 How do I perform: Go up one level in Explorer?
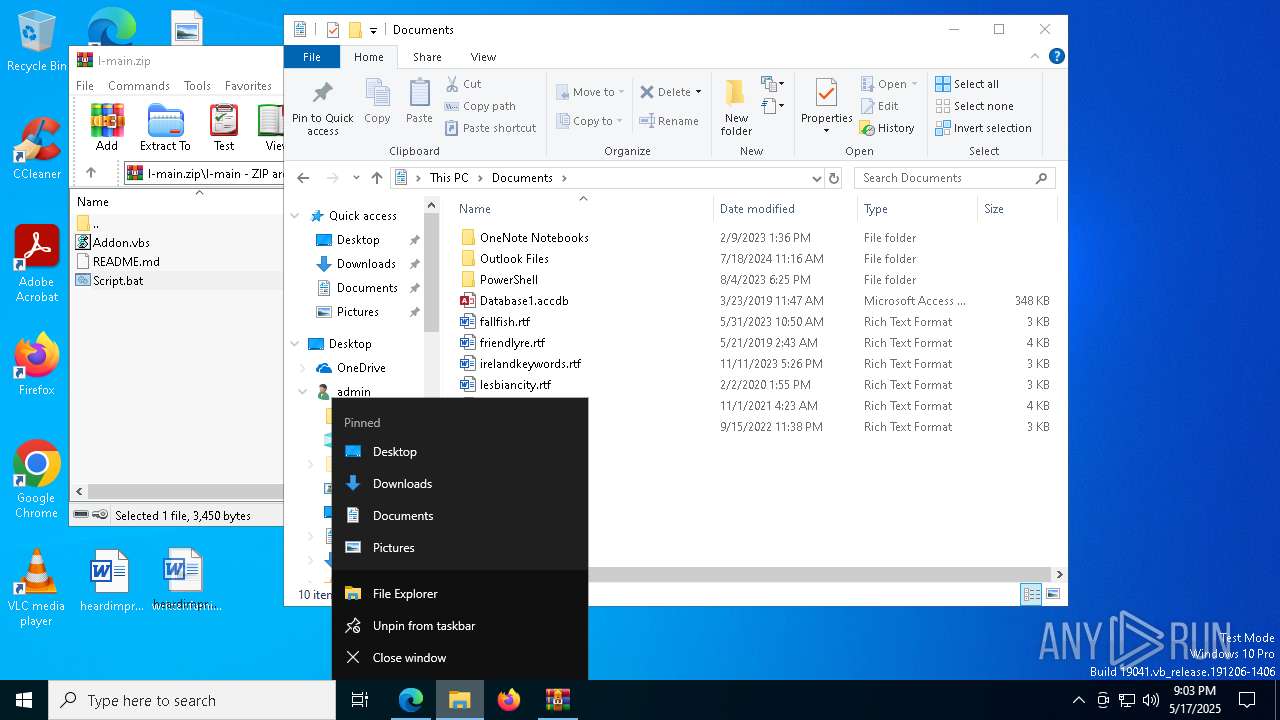coord(377,178)
